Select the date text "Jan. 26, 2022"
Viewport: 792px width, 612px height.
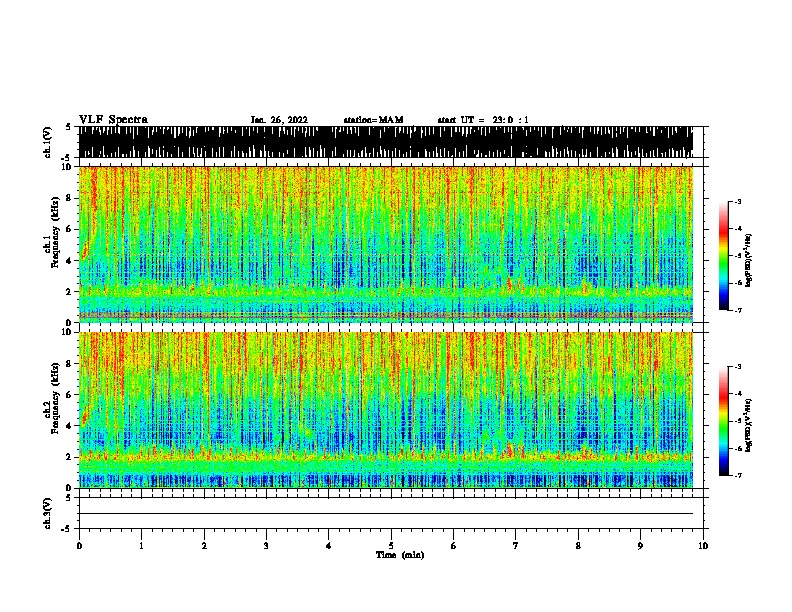click(x=279, y=120)
